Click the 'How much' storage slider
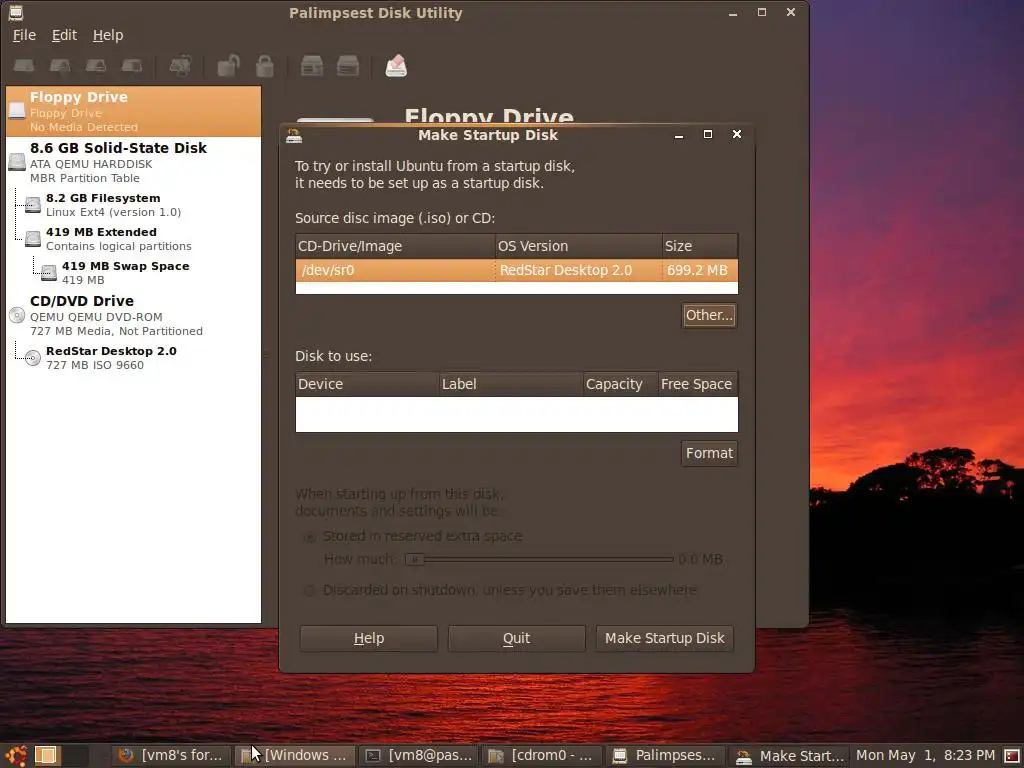Viewport: 1024px width, 768px height. click(x=539, y=559)
